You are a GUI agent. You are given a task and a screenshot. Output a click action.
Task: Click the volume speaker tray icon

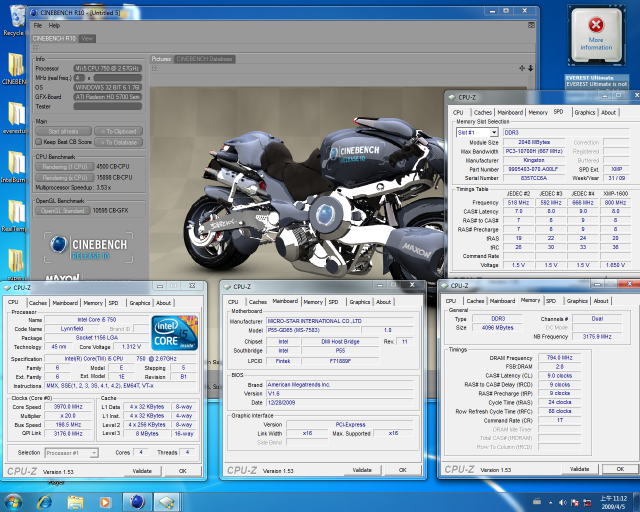coord(562,502)
